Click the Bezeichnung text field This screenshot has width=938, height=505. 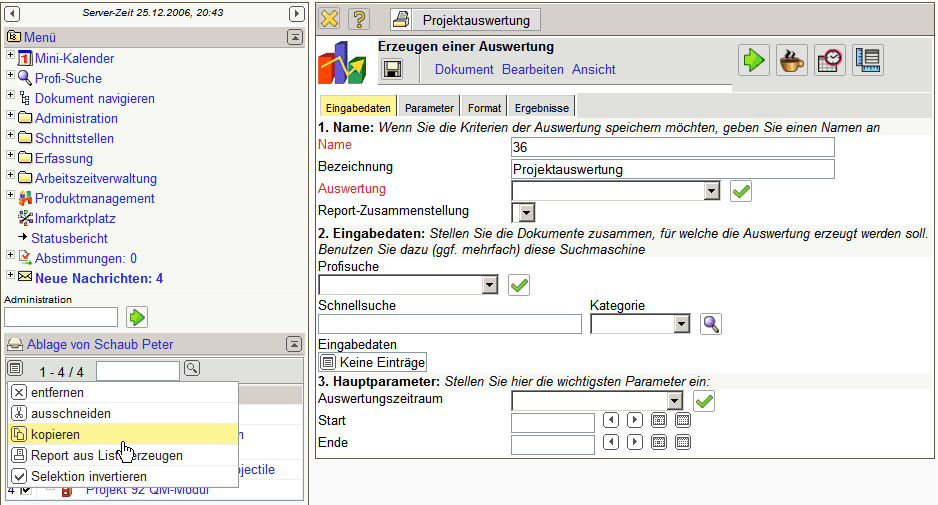[672, 169]
